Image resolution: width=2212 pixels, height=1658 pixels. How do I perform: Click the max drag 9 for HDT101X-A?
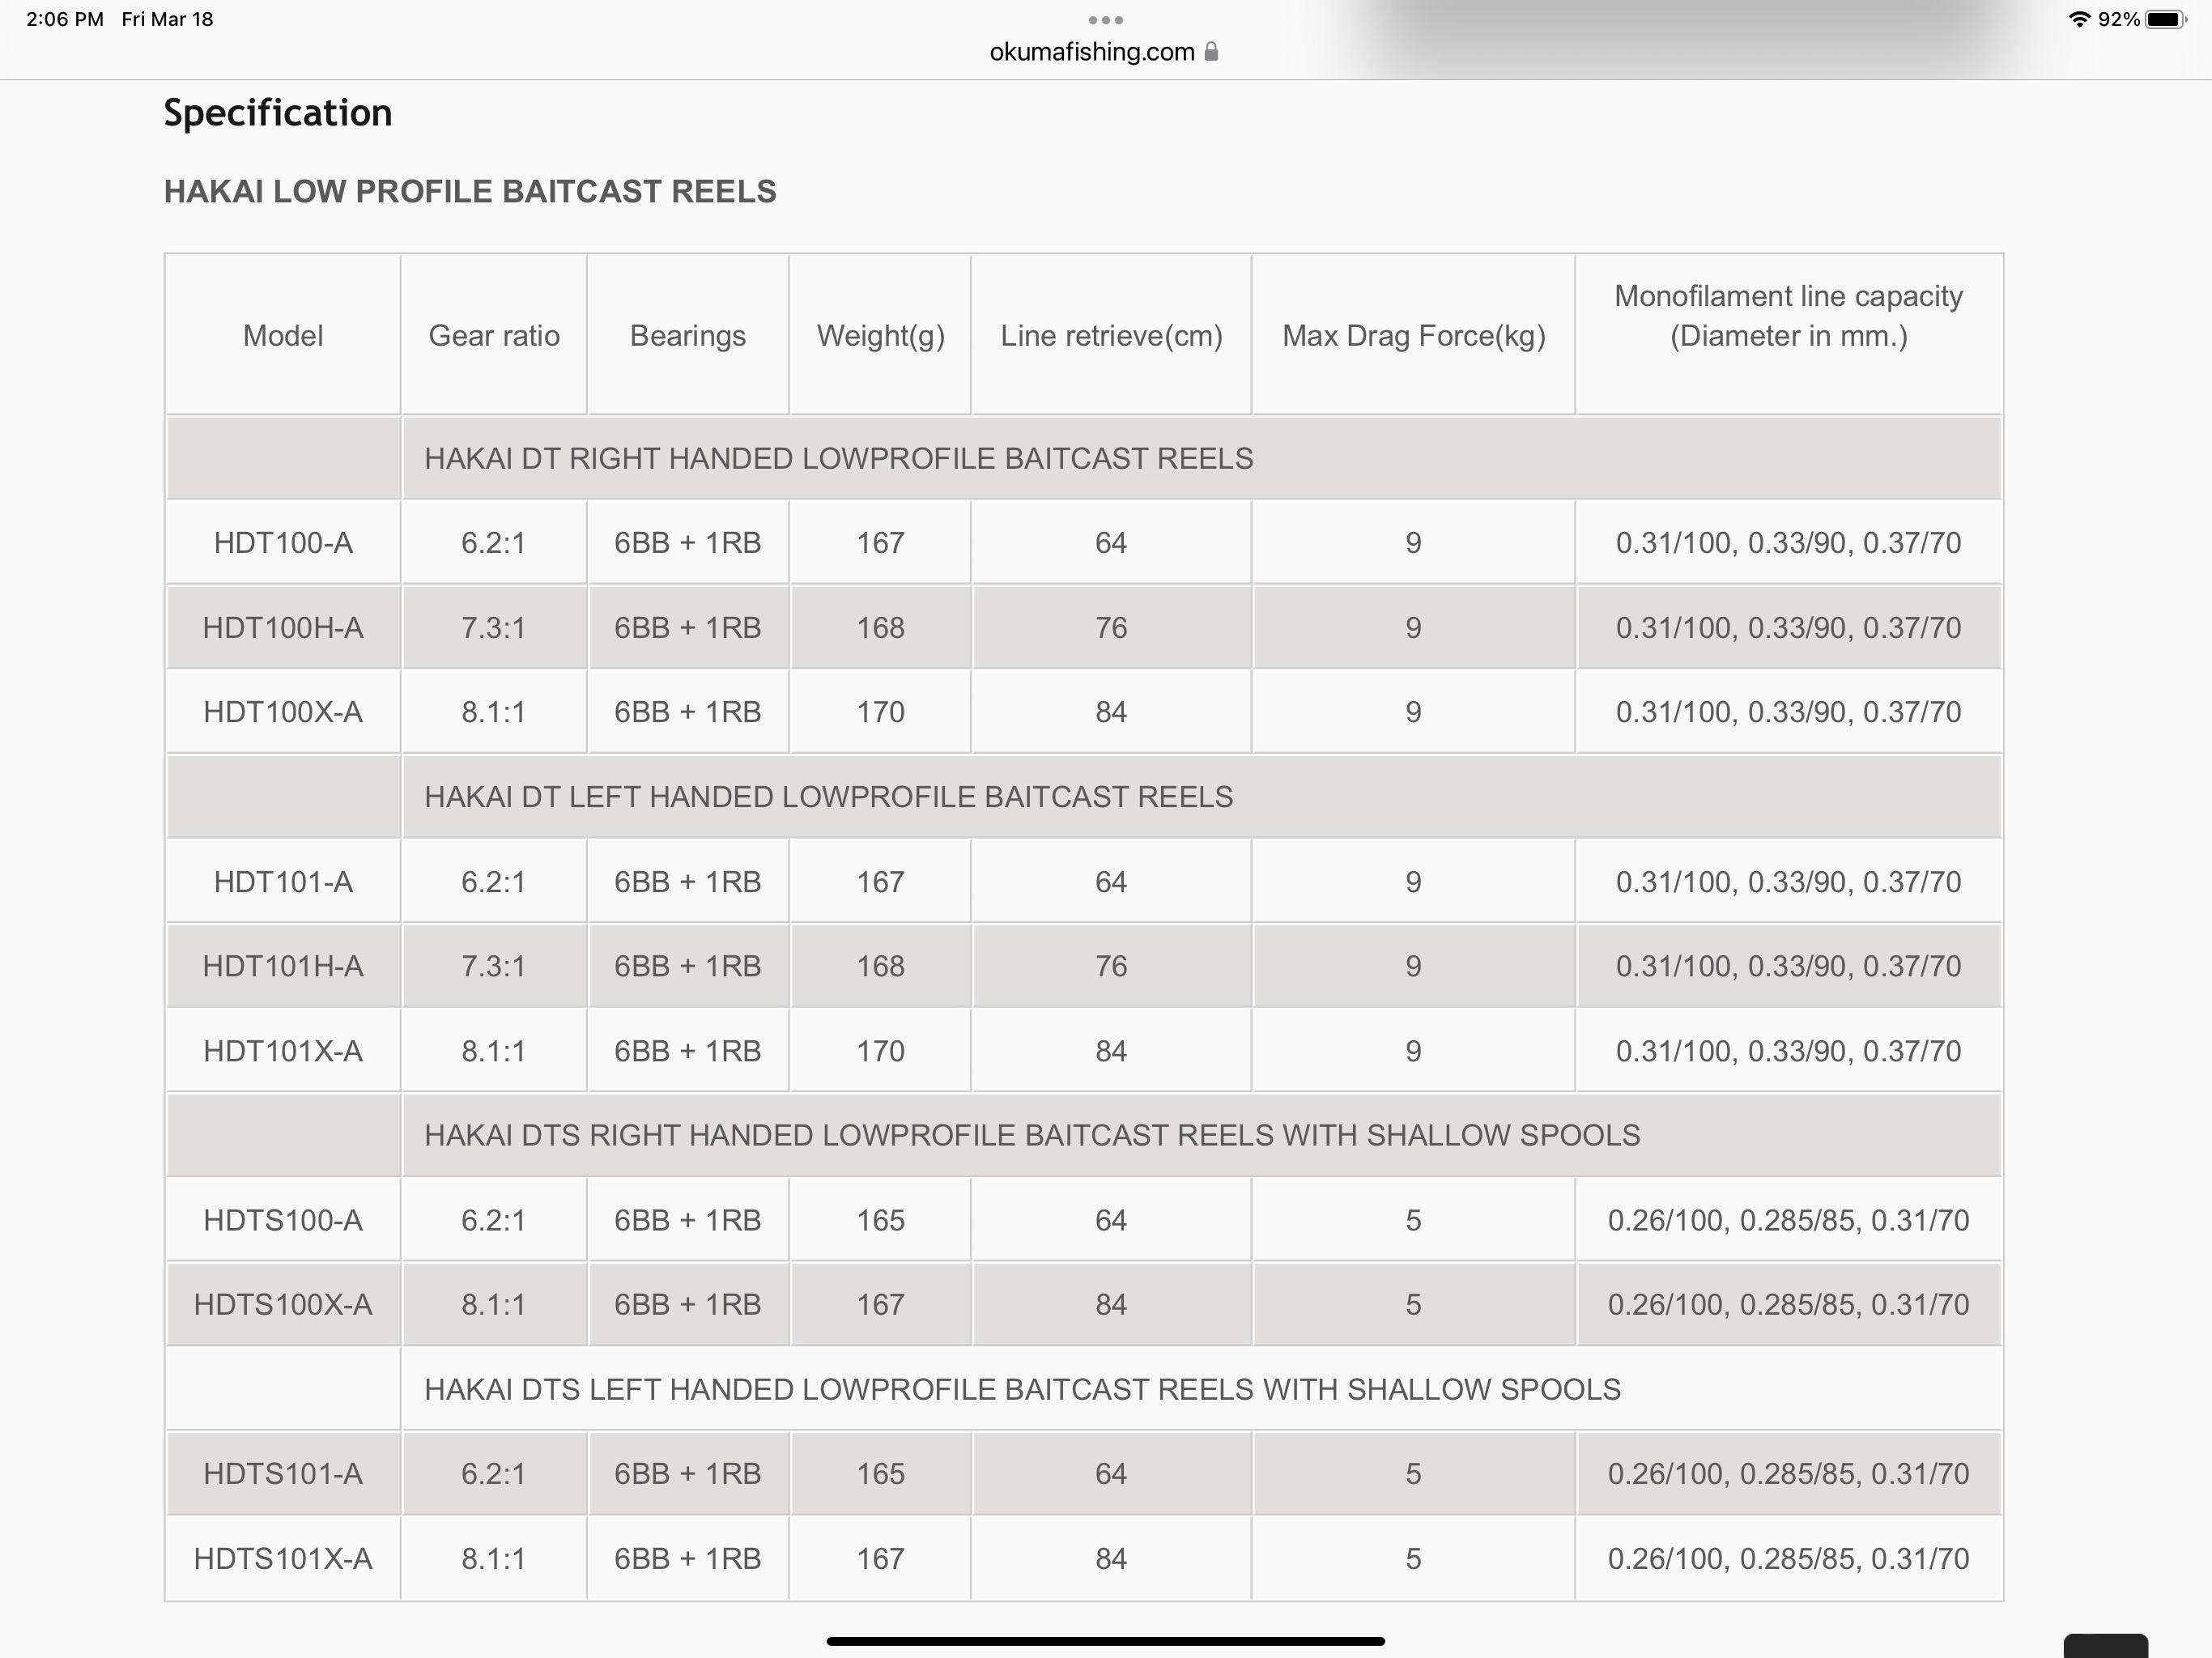(x=1413, y=1051)
